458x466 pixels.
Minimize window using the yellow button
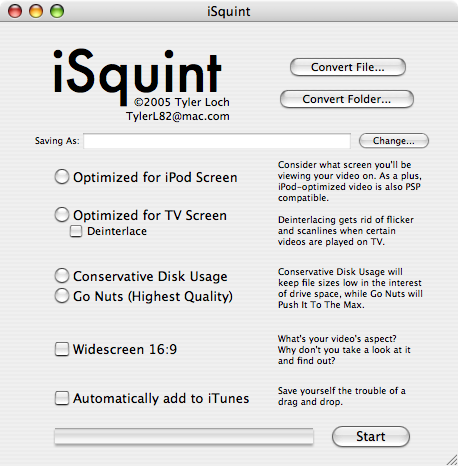tap(36, 11)
